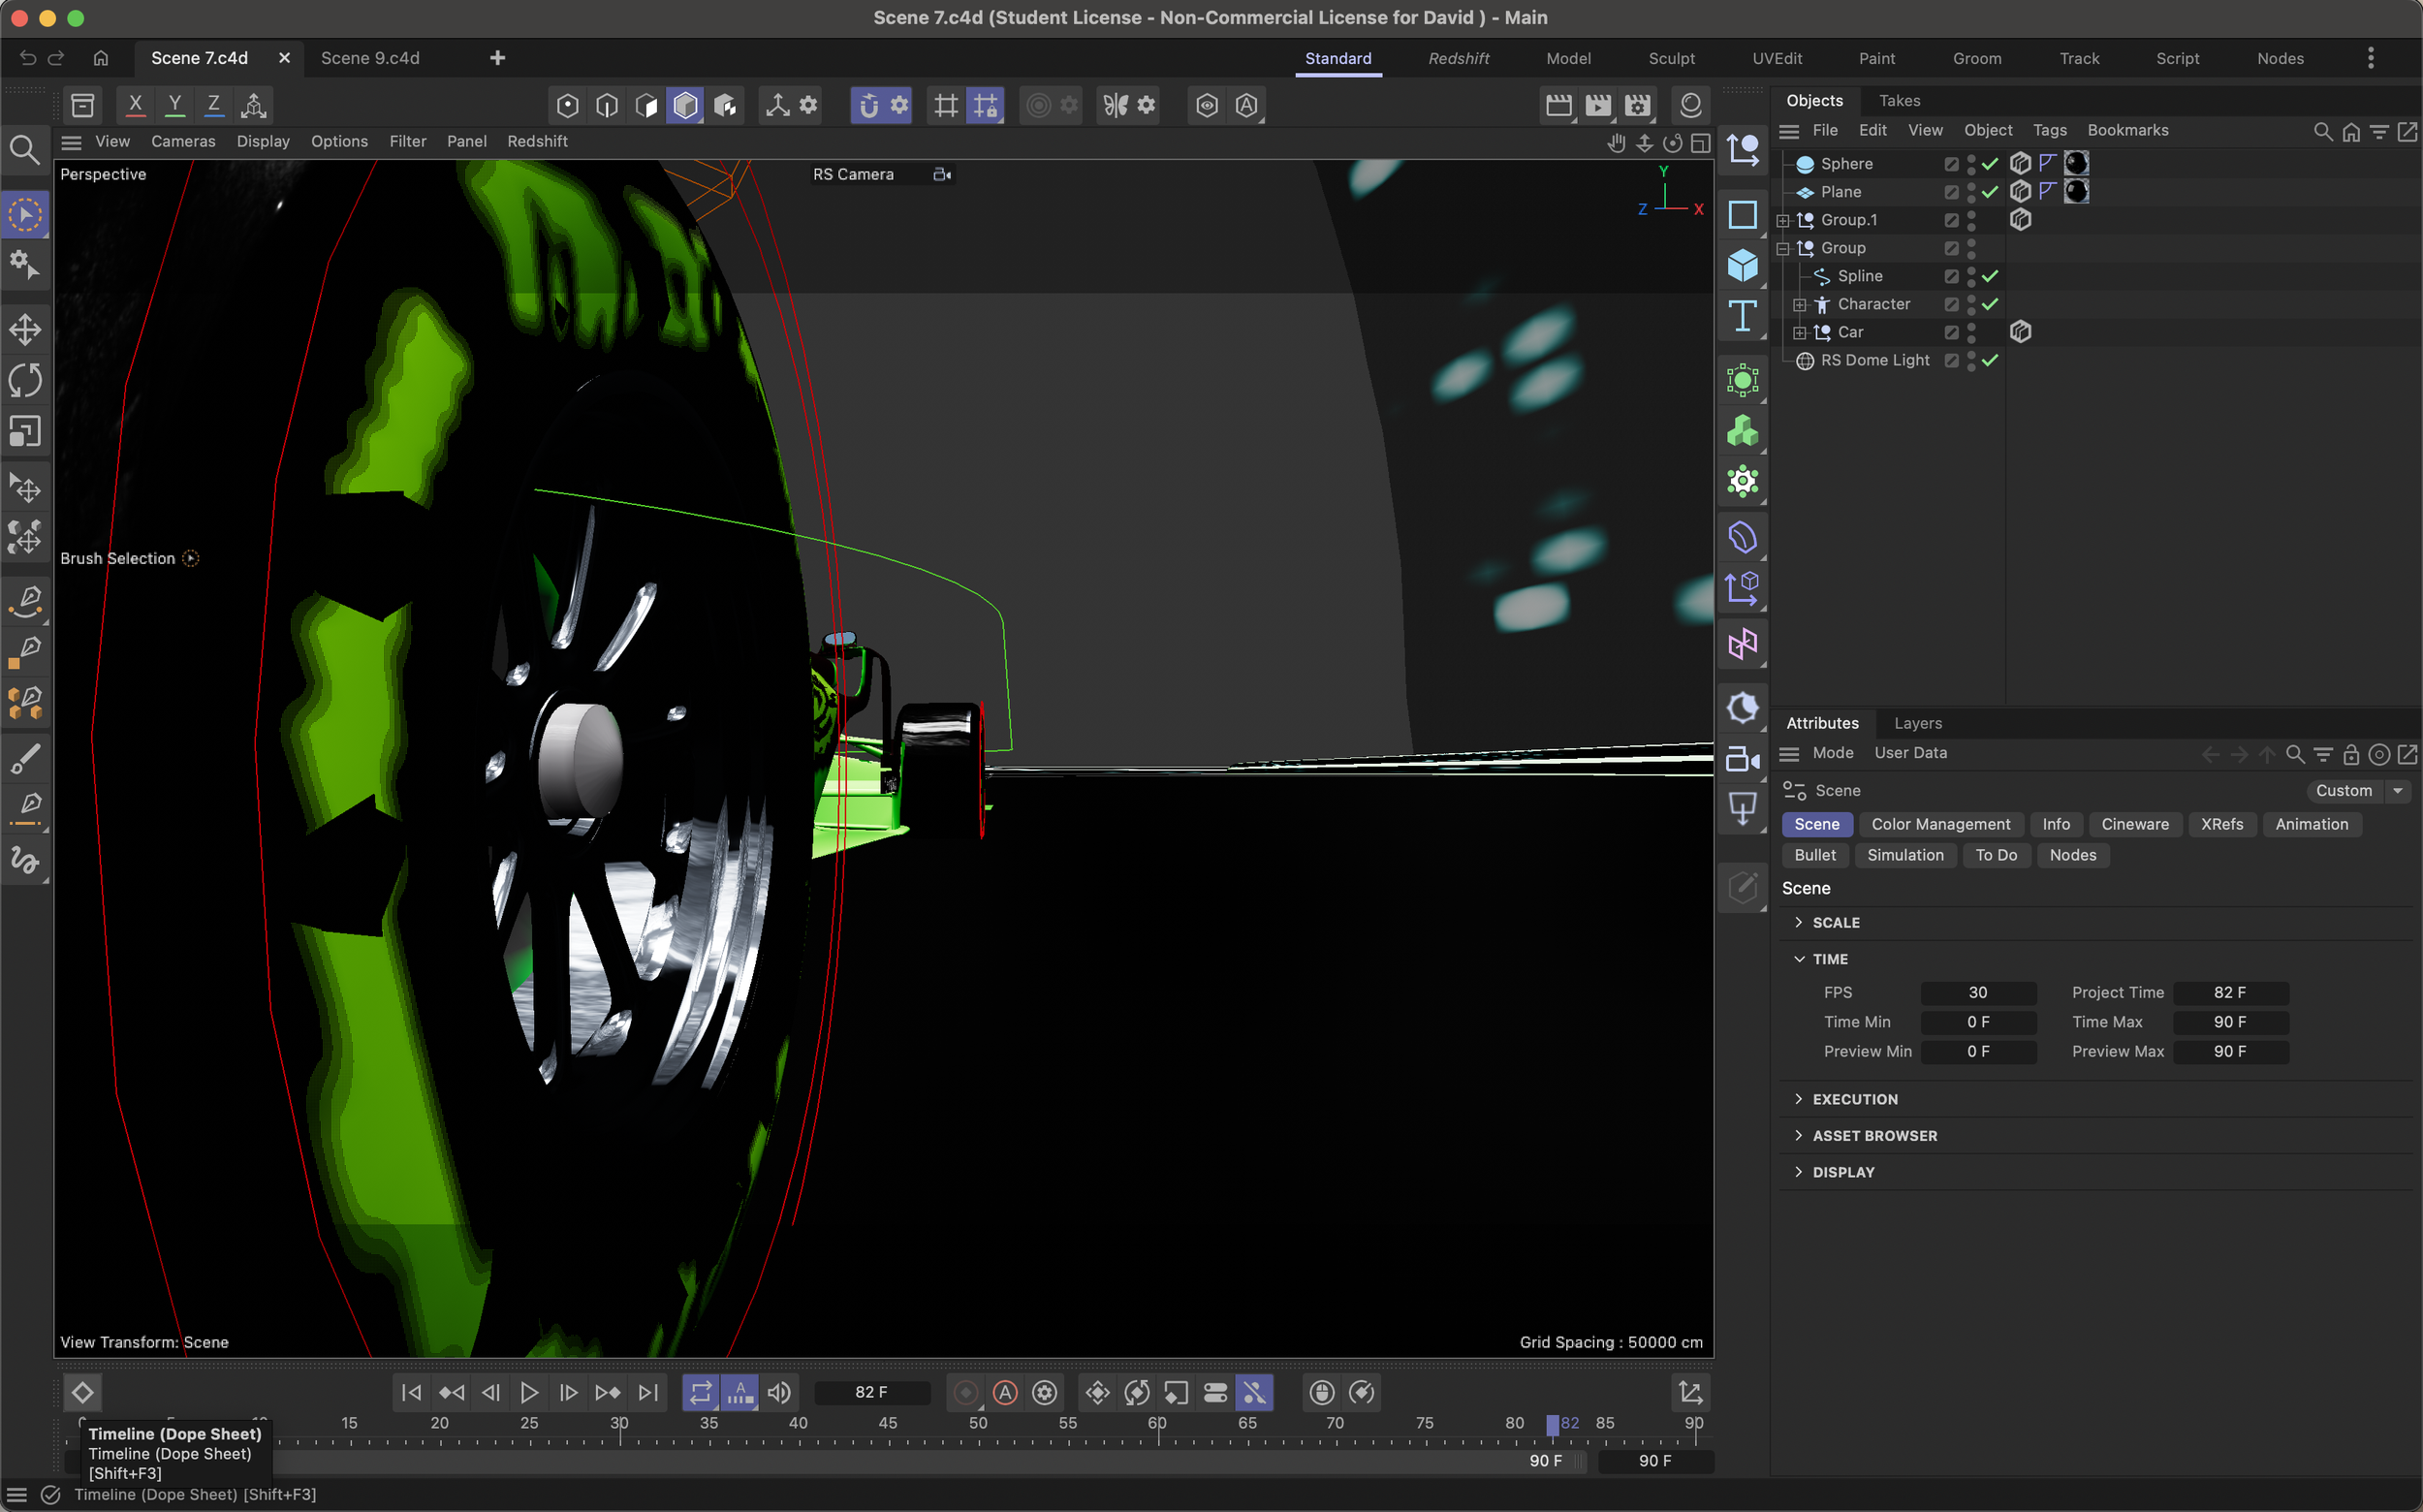Image resolution: width=2423 pixels, height=1512 pixels.
Task: Add a Text spline object
Action: coord(1742,317)
